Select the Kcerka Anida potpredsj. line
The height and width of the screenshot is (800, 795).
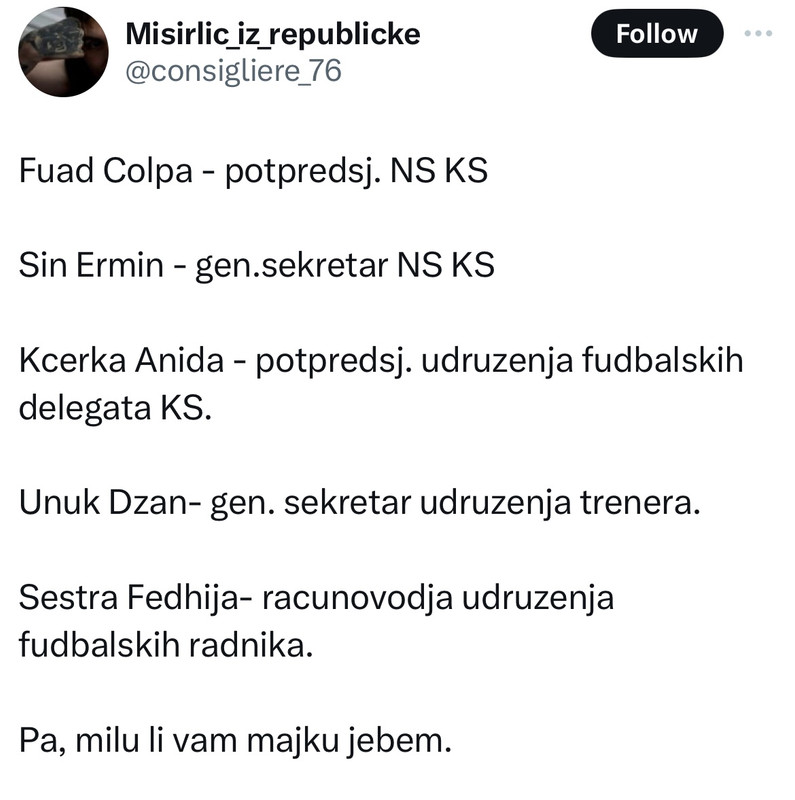coord(381,361)
